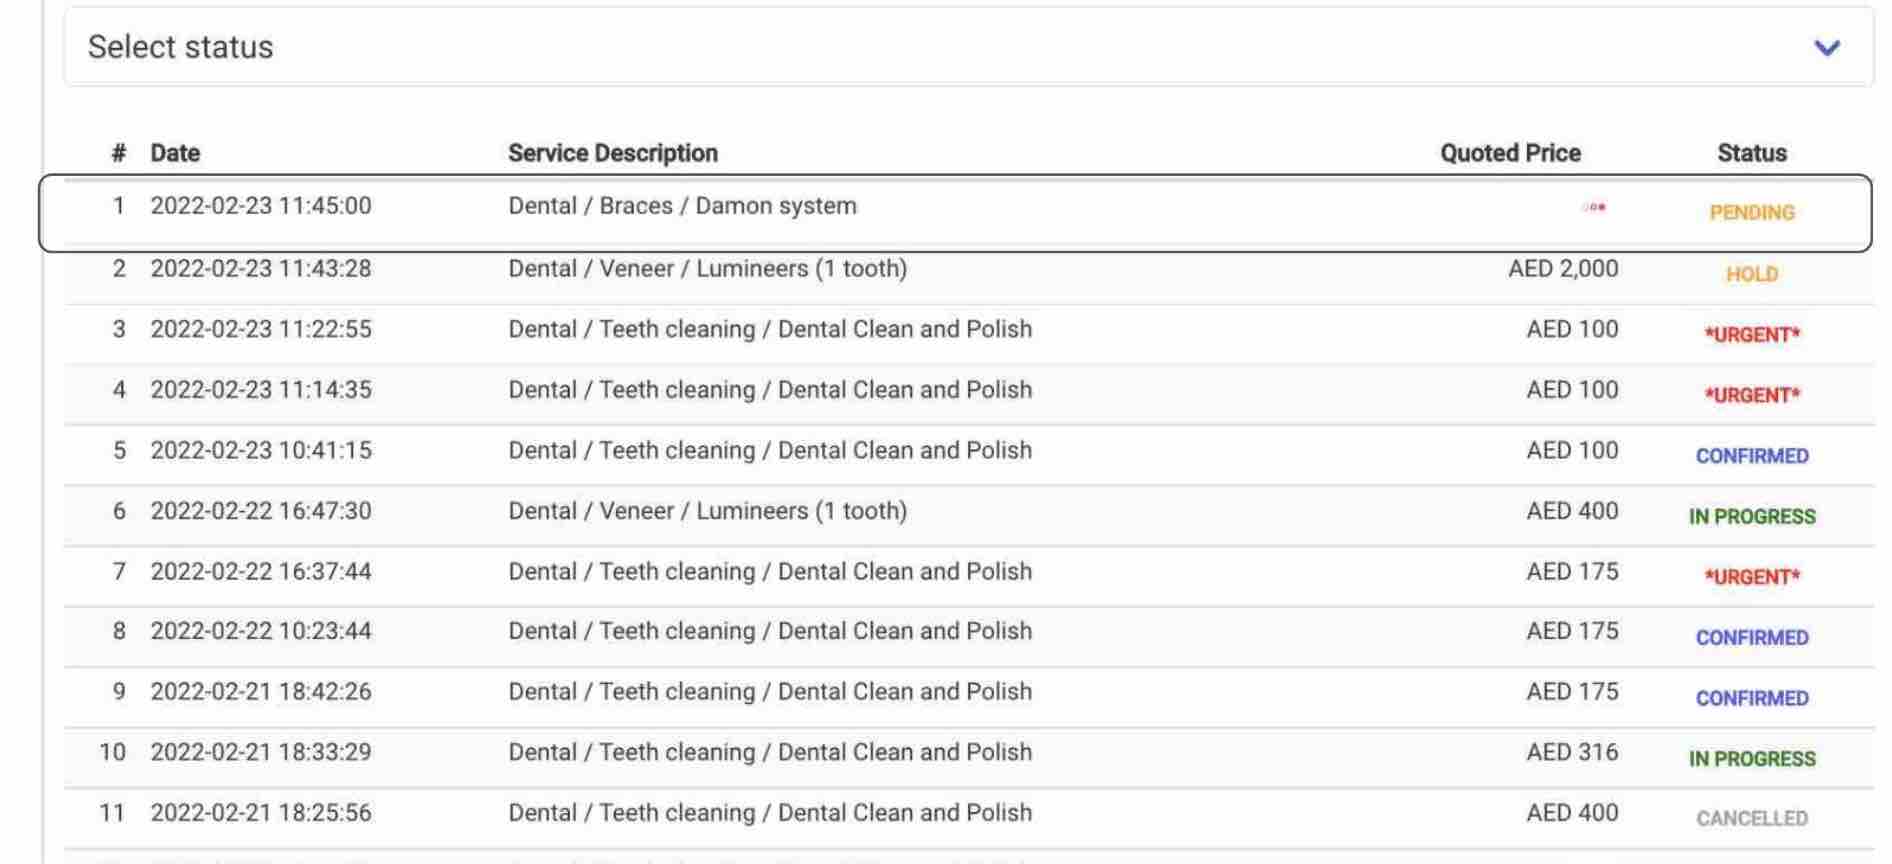Select row 7 dated 2022-02-22 16:37:44
The image size is (1892, 864).
pyautogui.click(x=969, y=576)
